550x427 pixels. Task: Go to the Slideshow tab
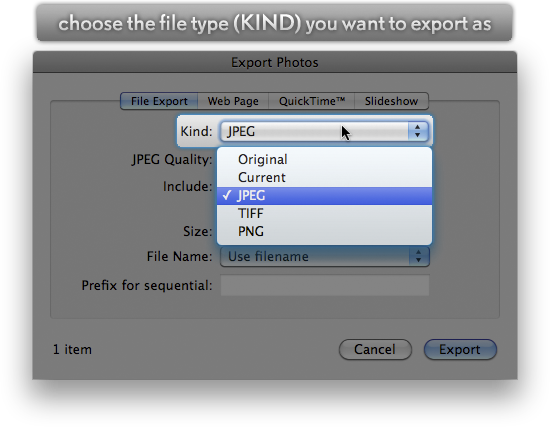coord(391,101)
